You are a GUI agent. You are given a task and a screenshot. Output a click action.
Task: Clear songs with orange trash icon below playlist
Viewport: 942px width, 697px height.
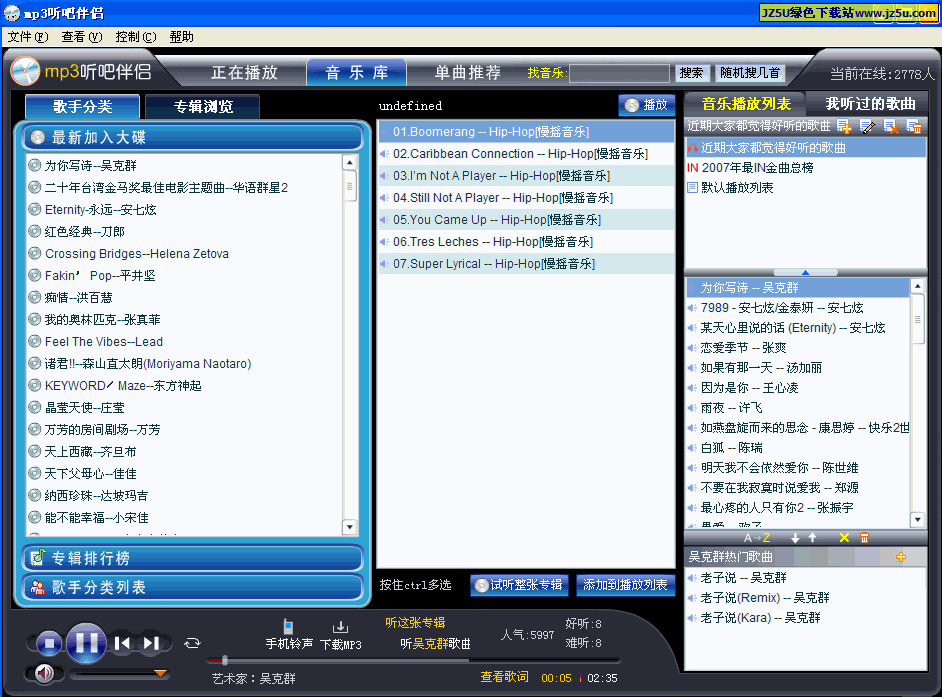(x=865, y=538)
